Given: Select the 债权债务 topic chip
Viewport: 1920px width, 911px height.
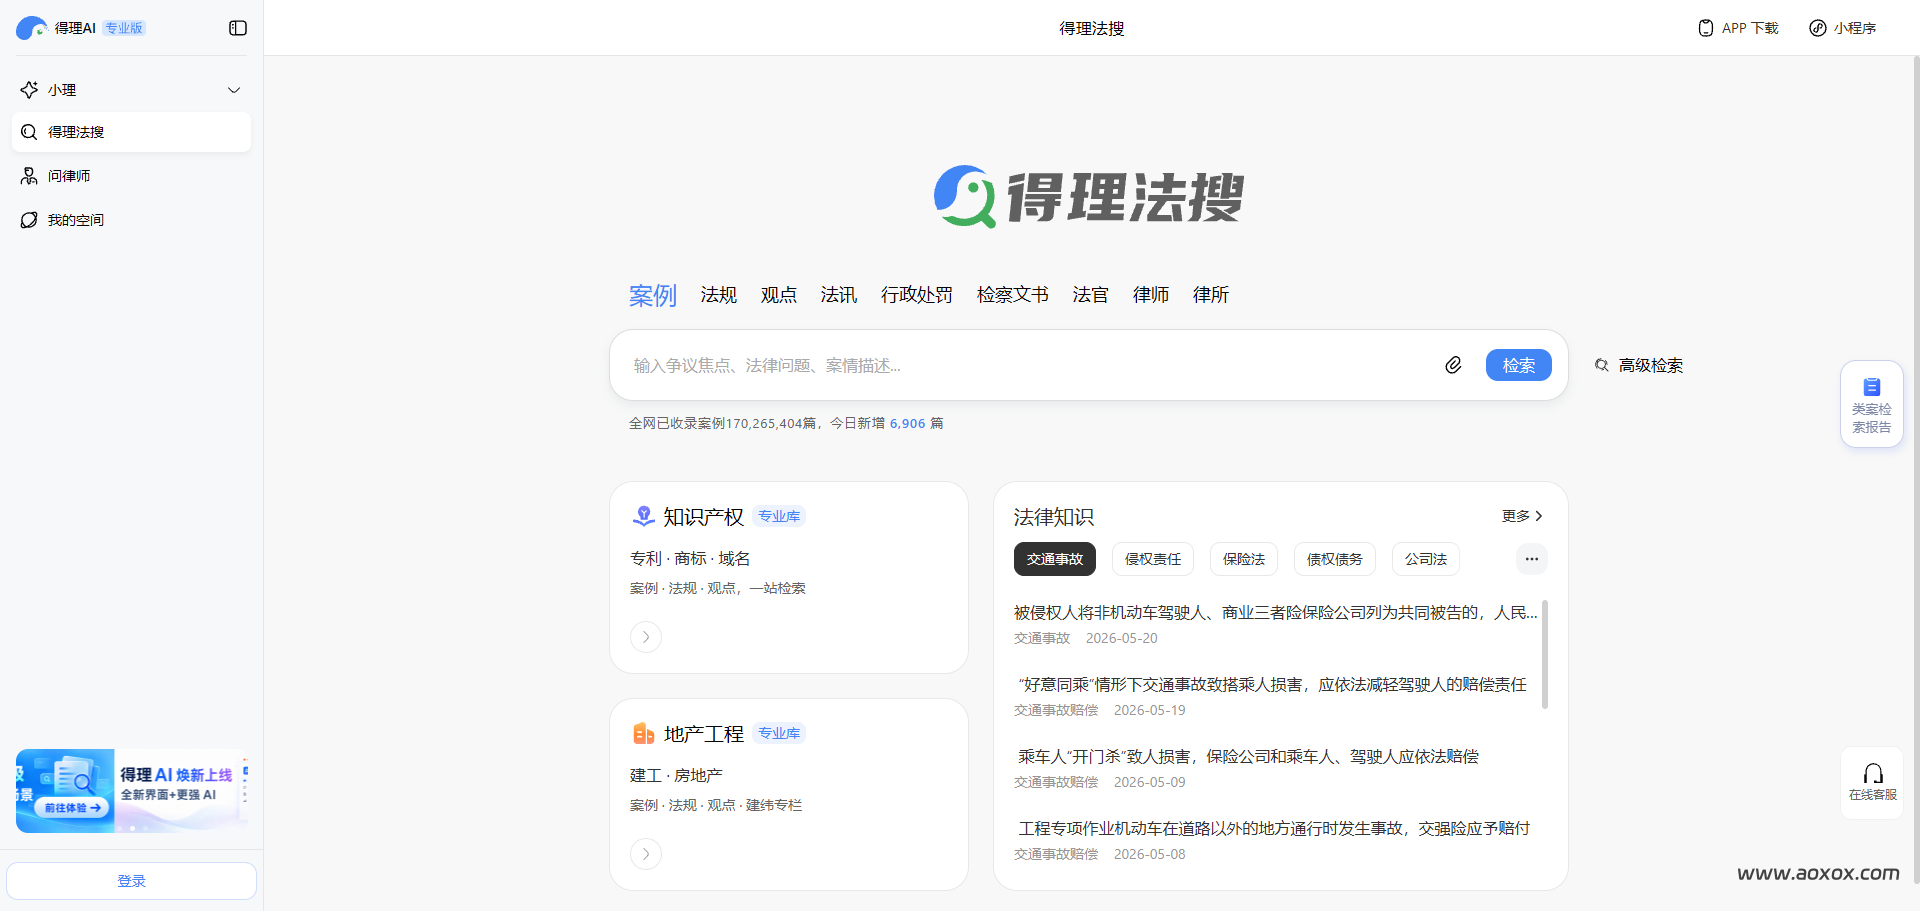Looking at the screenshot, I should [1335, 559].
